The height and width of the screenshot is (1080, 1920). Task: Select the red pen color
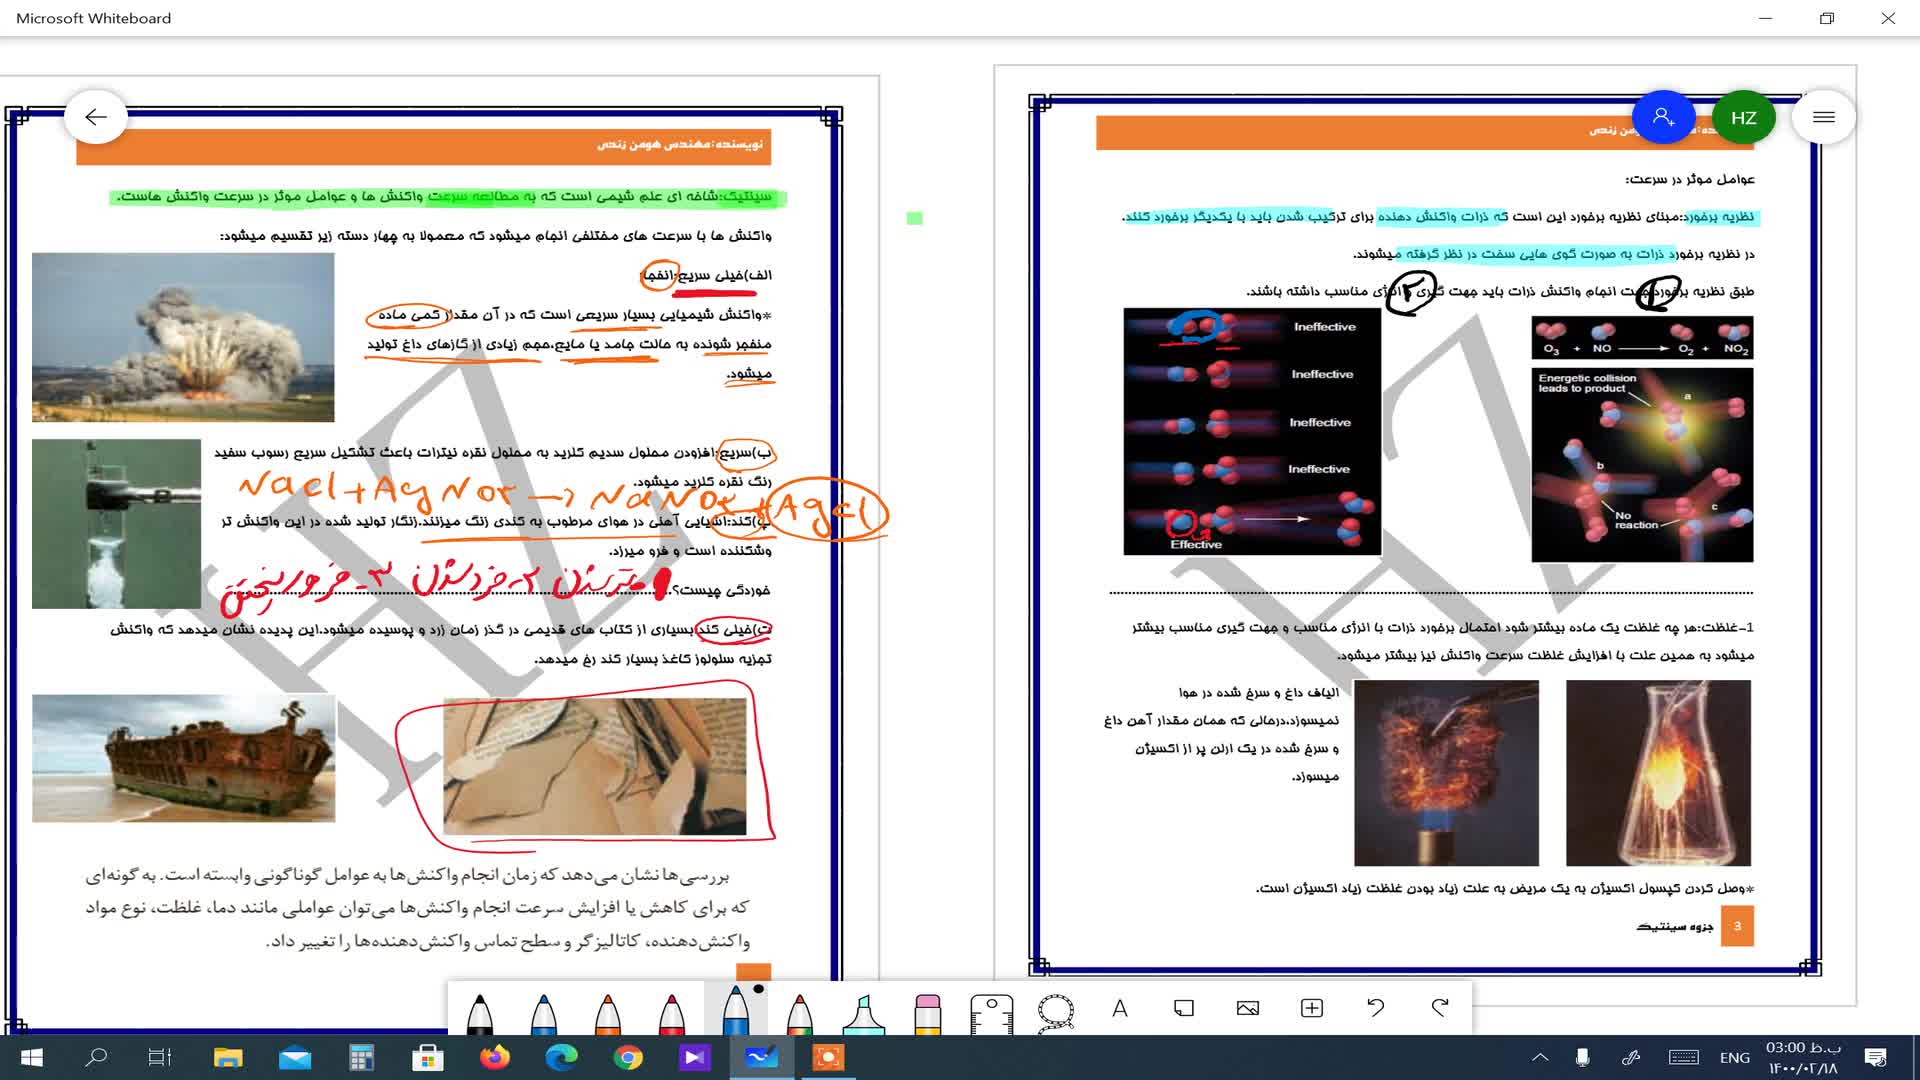[x=672, y=1012]
